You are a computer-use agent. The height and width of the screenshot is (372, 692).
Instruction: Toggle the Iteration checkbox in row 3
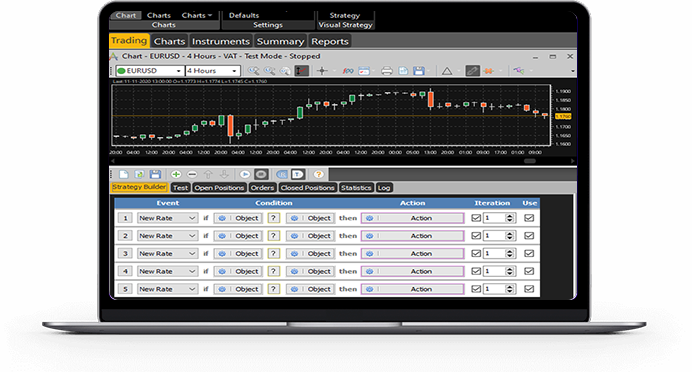click(x=476, y=253)
